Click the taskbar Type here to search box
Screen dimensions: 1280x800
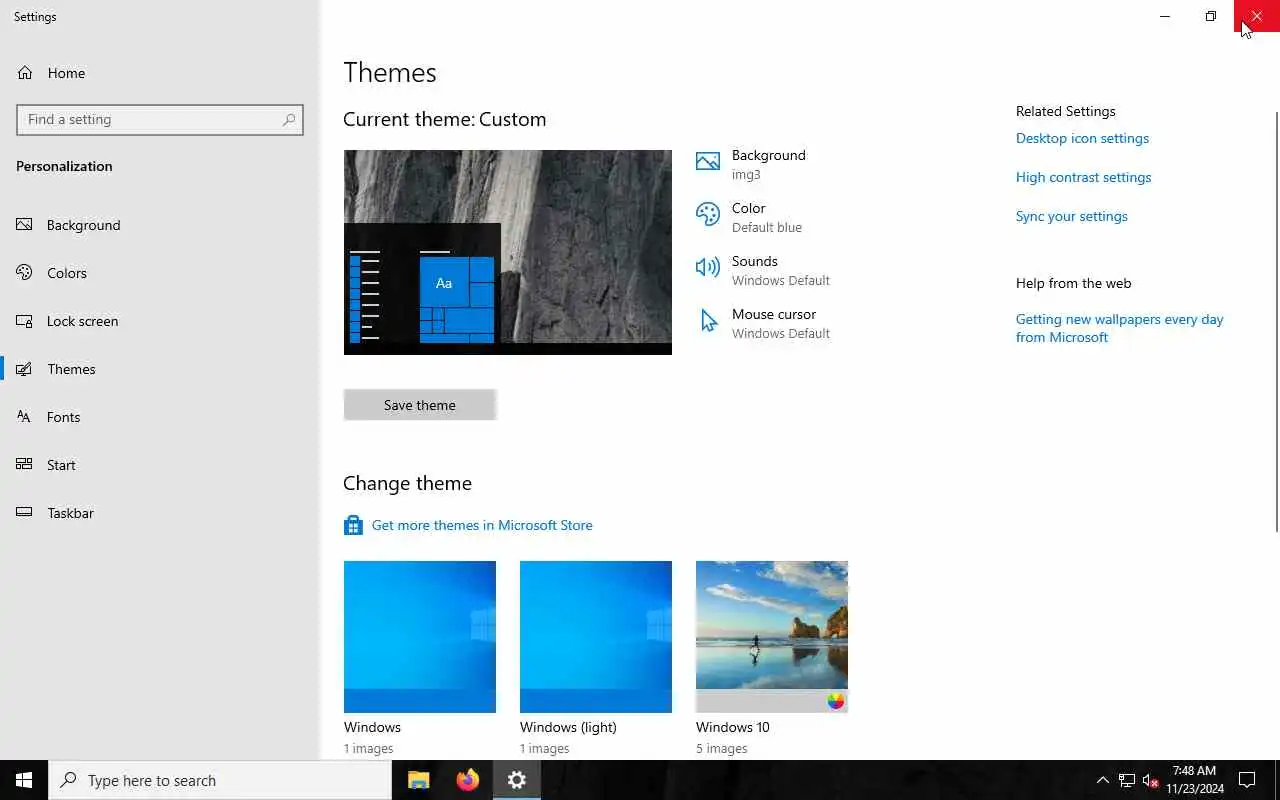pos(220,780)
